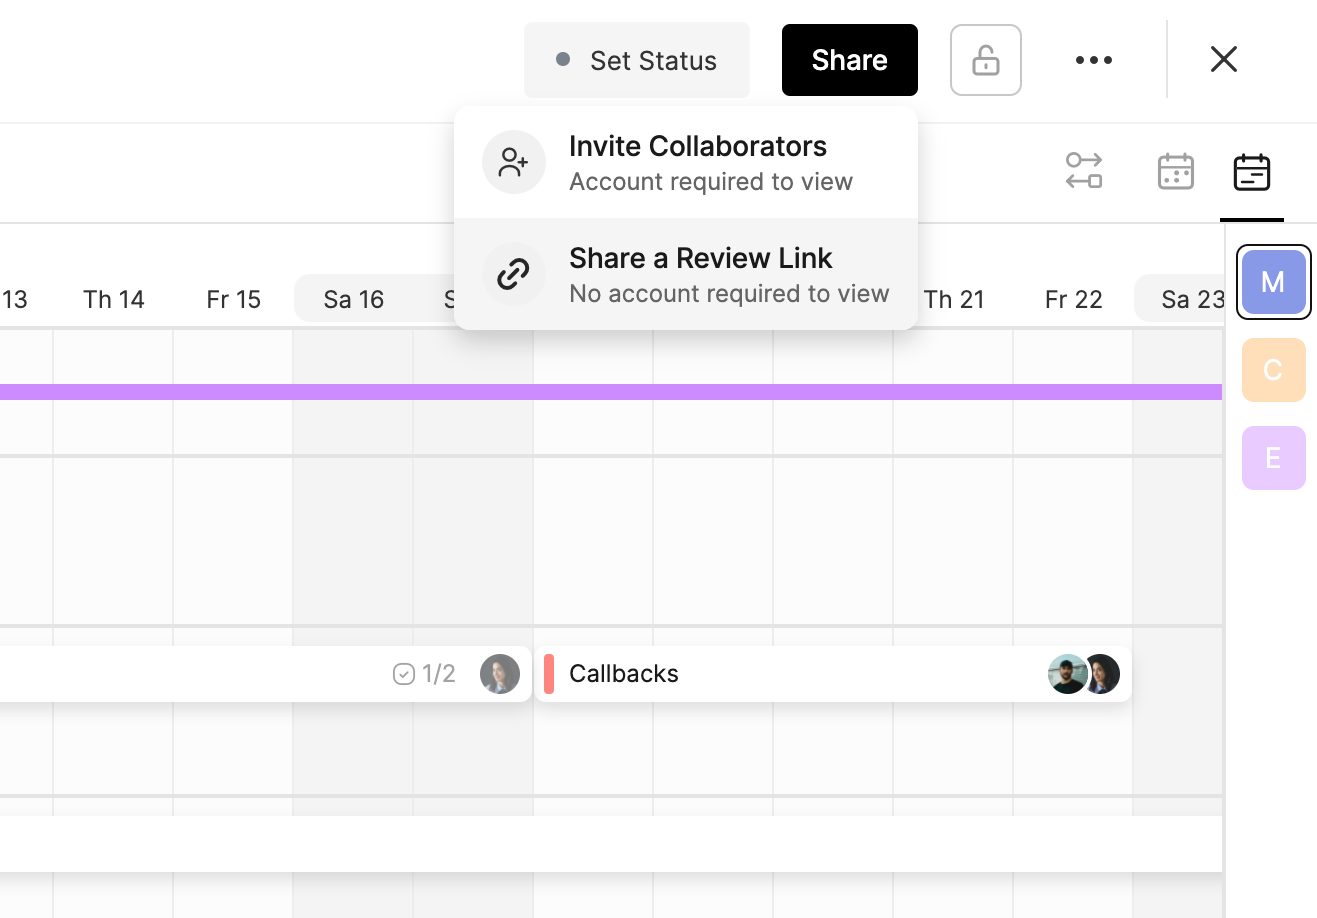Switch to the calendar grid view icon

pyautogui.click(x=1175, y=172)
